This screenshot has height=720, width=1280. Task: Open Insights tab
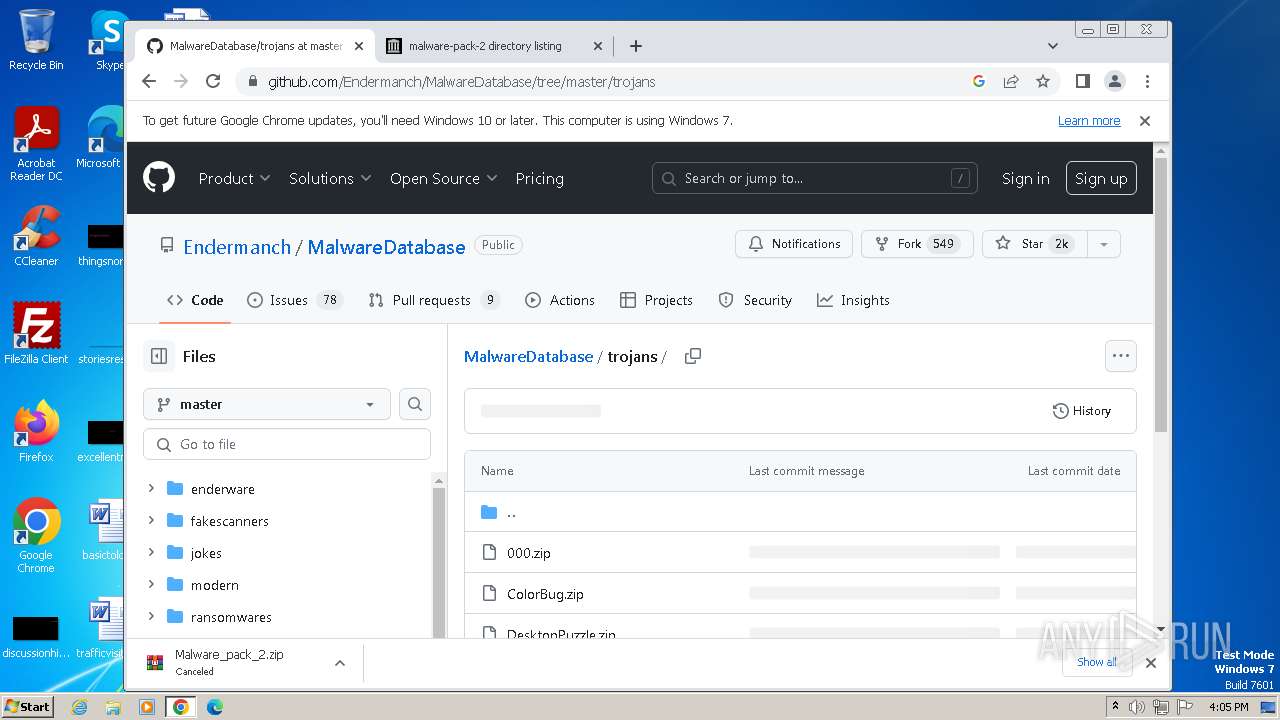[x=853, y=300]
